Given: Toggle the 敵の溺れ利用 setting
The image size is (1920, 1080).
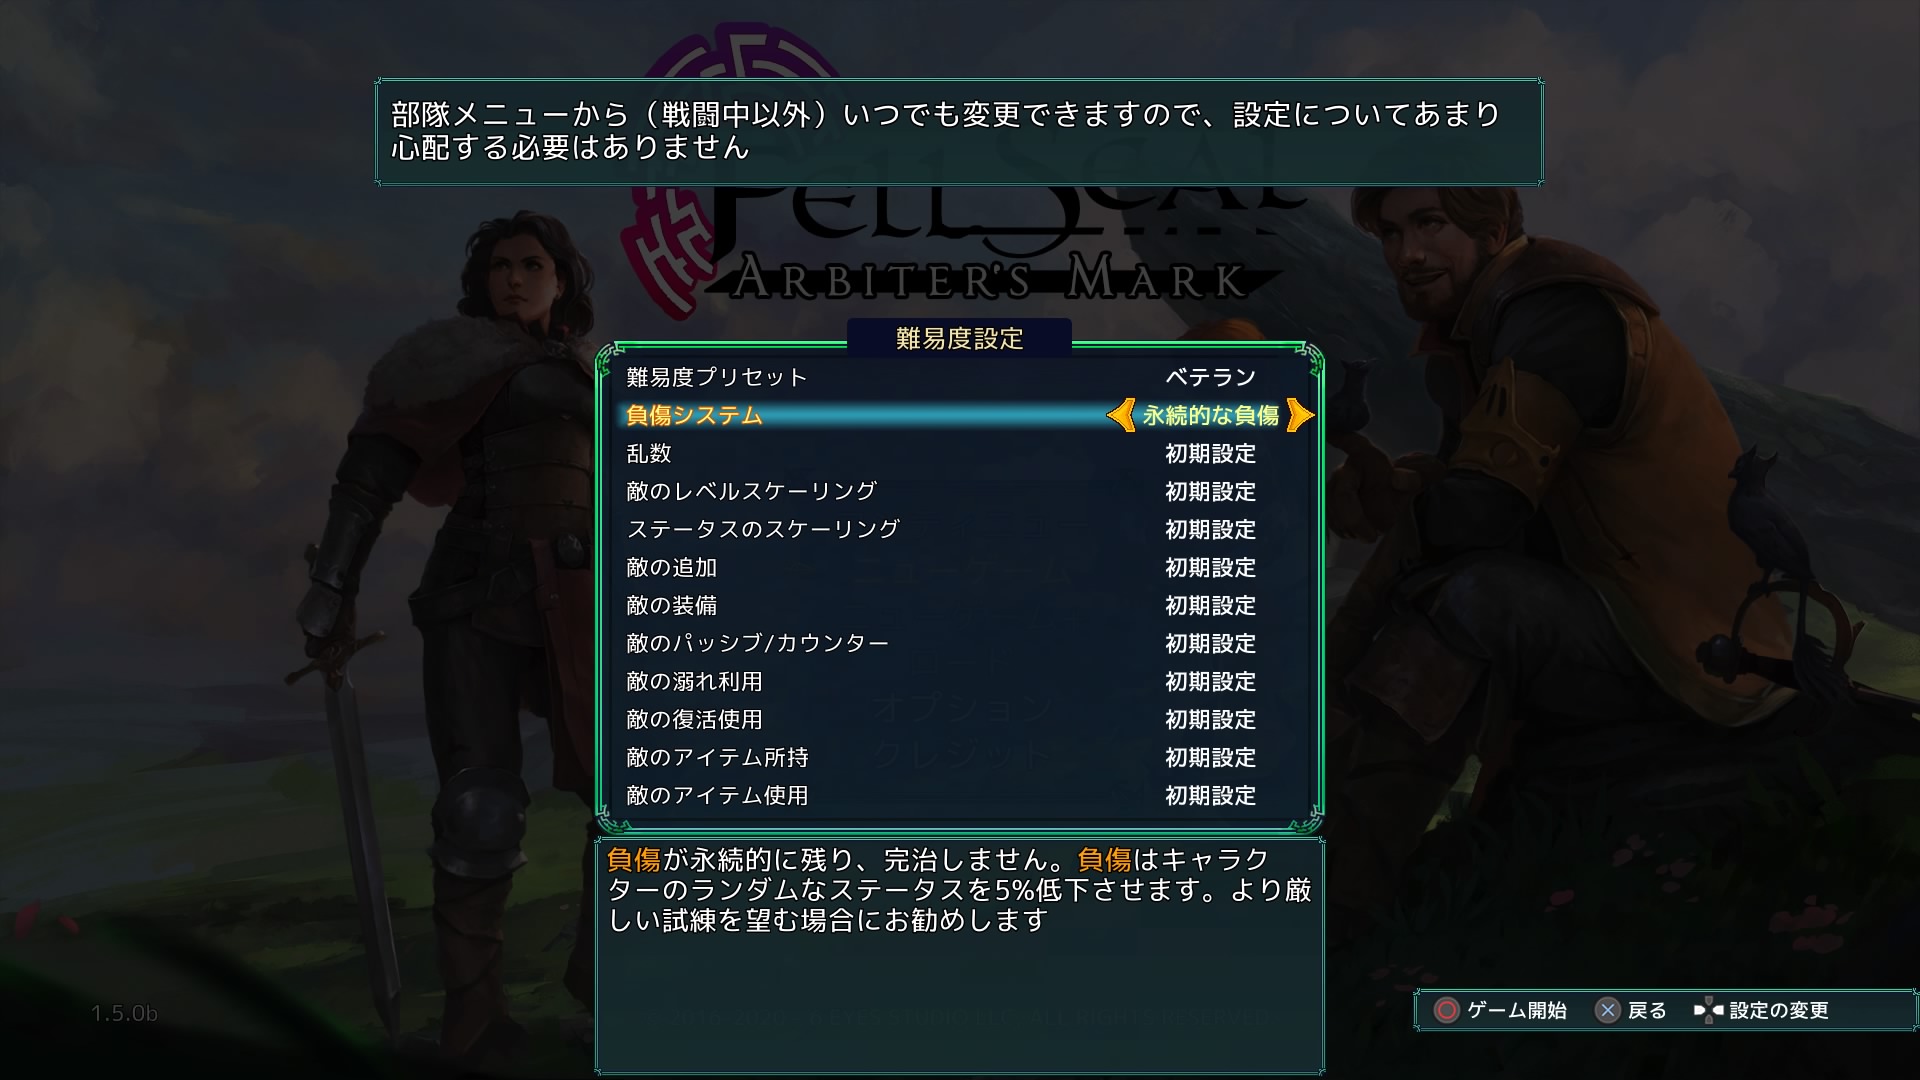Looking at the screenshot, I should 960,681.
